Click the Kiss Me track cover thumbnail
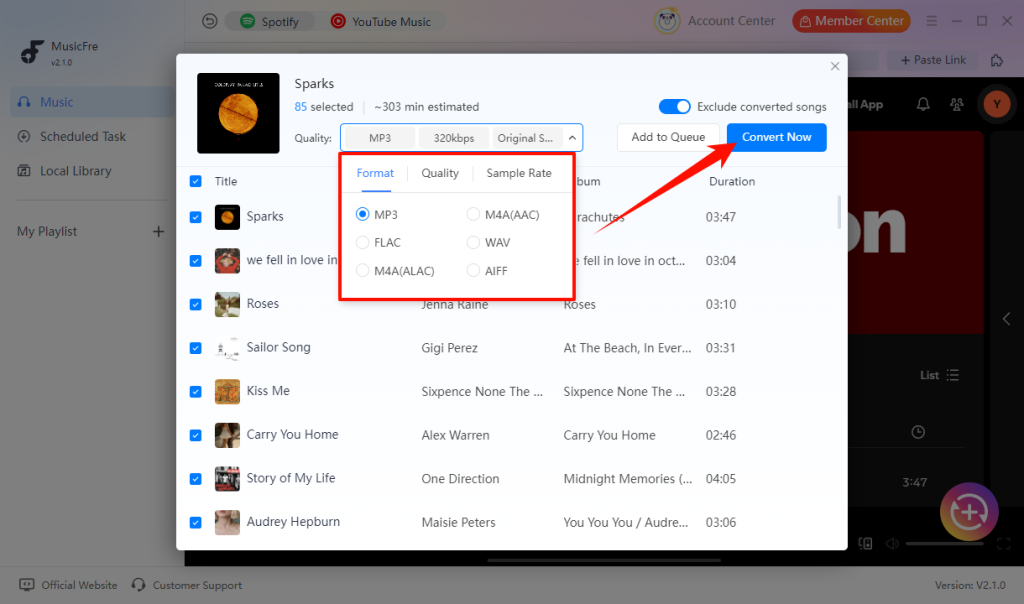 [227, 392]
